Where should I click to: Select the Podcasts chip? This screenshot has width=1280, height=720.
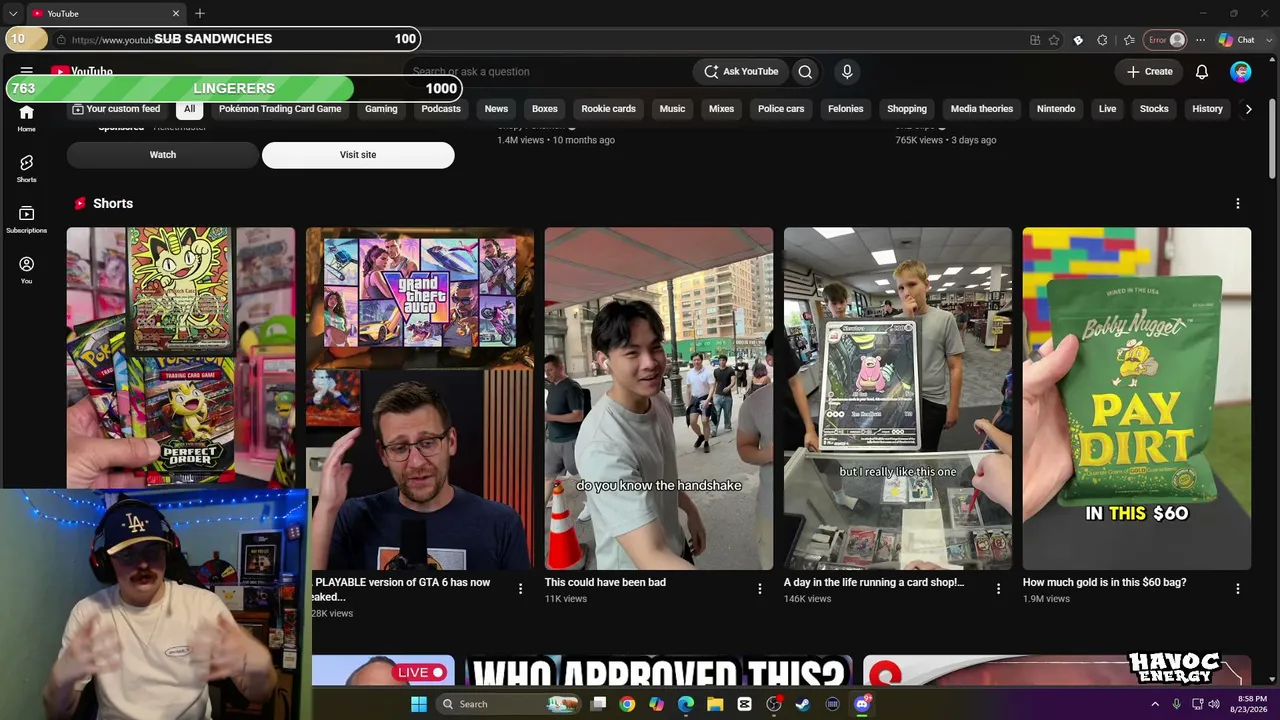pos(441,109)
